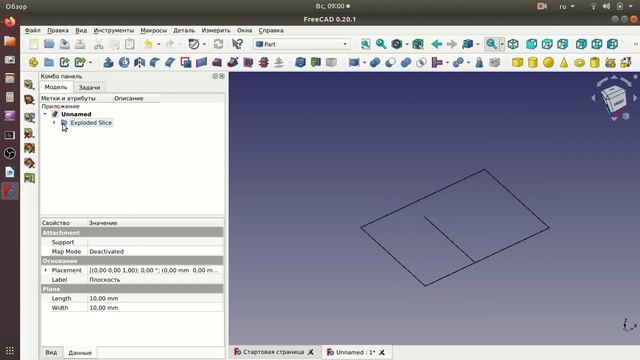640x360 pixels.
Task: Expand the Placement property row
Action: point(45,270)
